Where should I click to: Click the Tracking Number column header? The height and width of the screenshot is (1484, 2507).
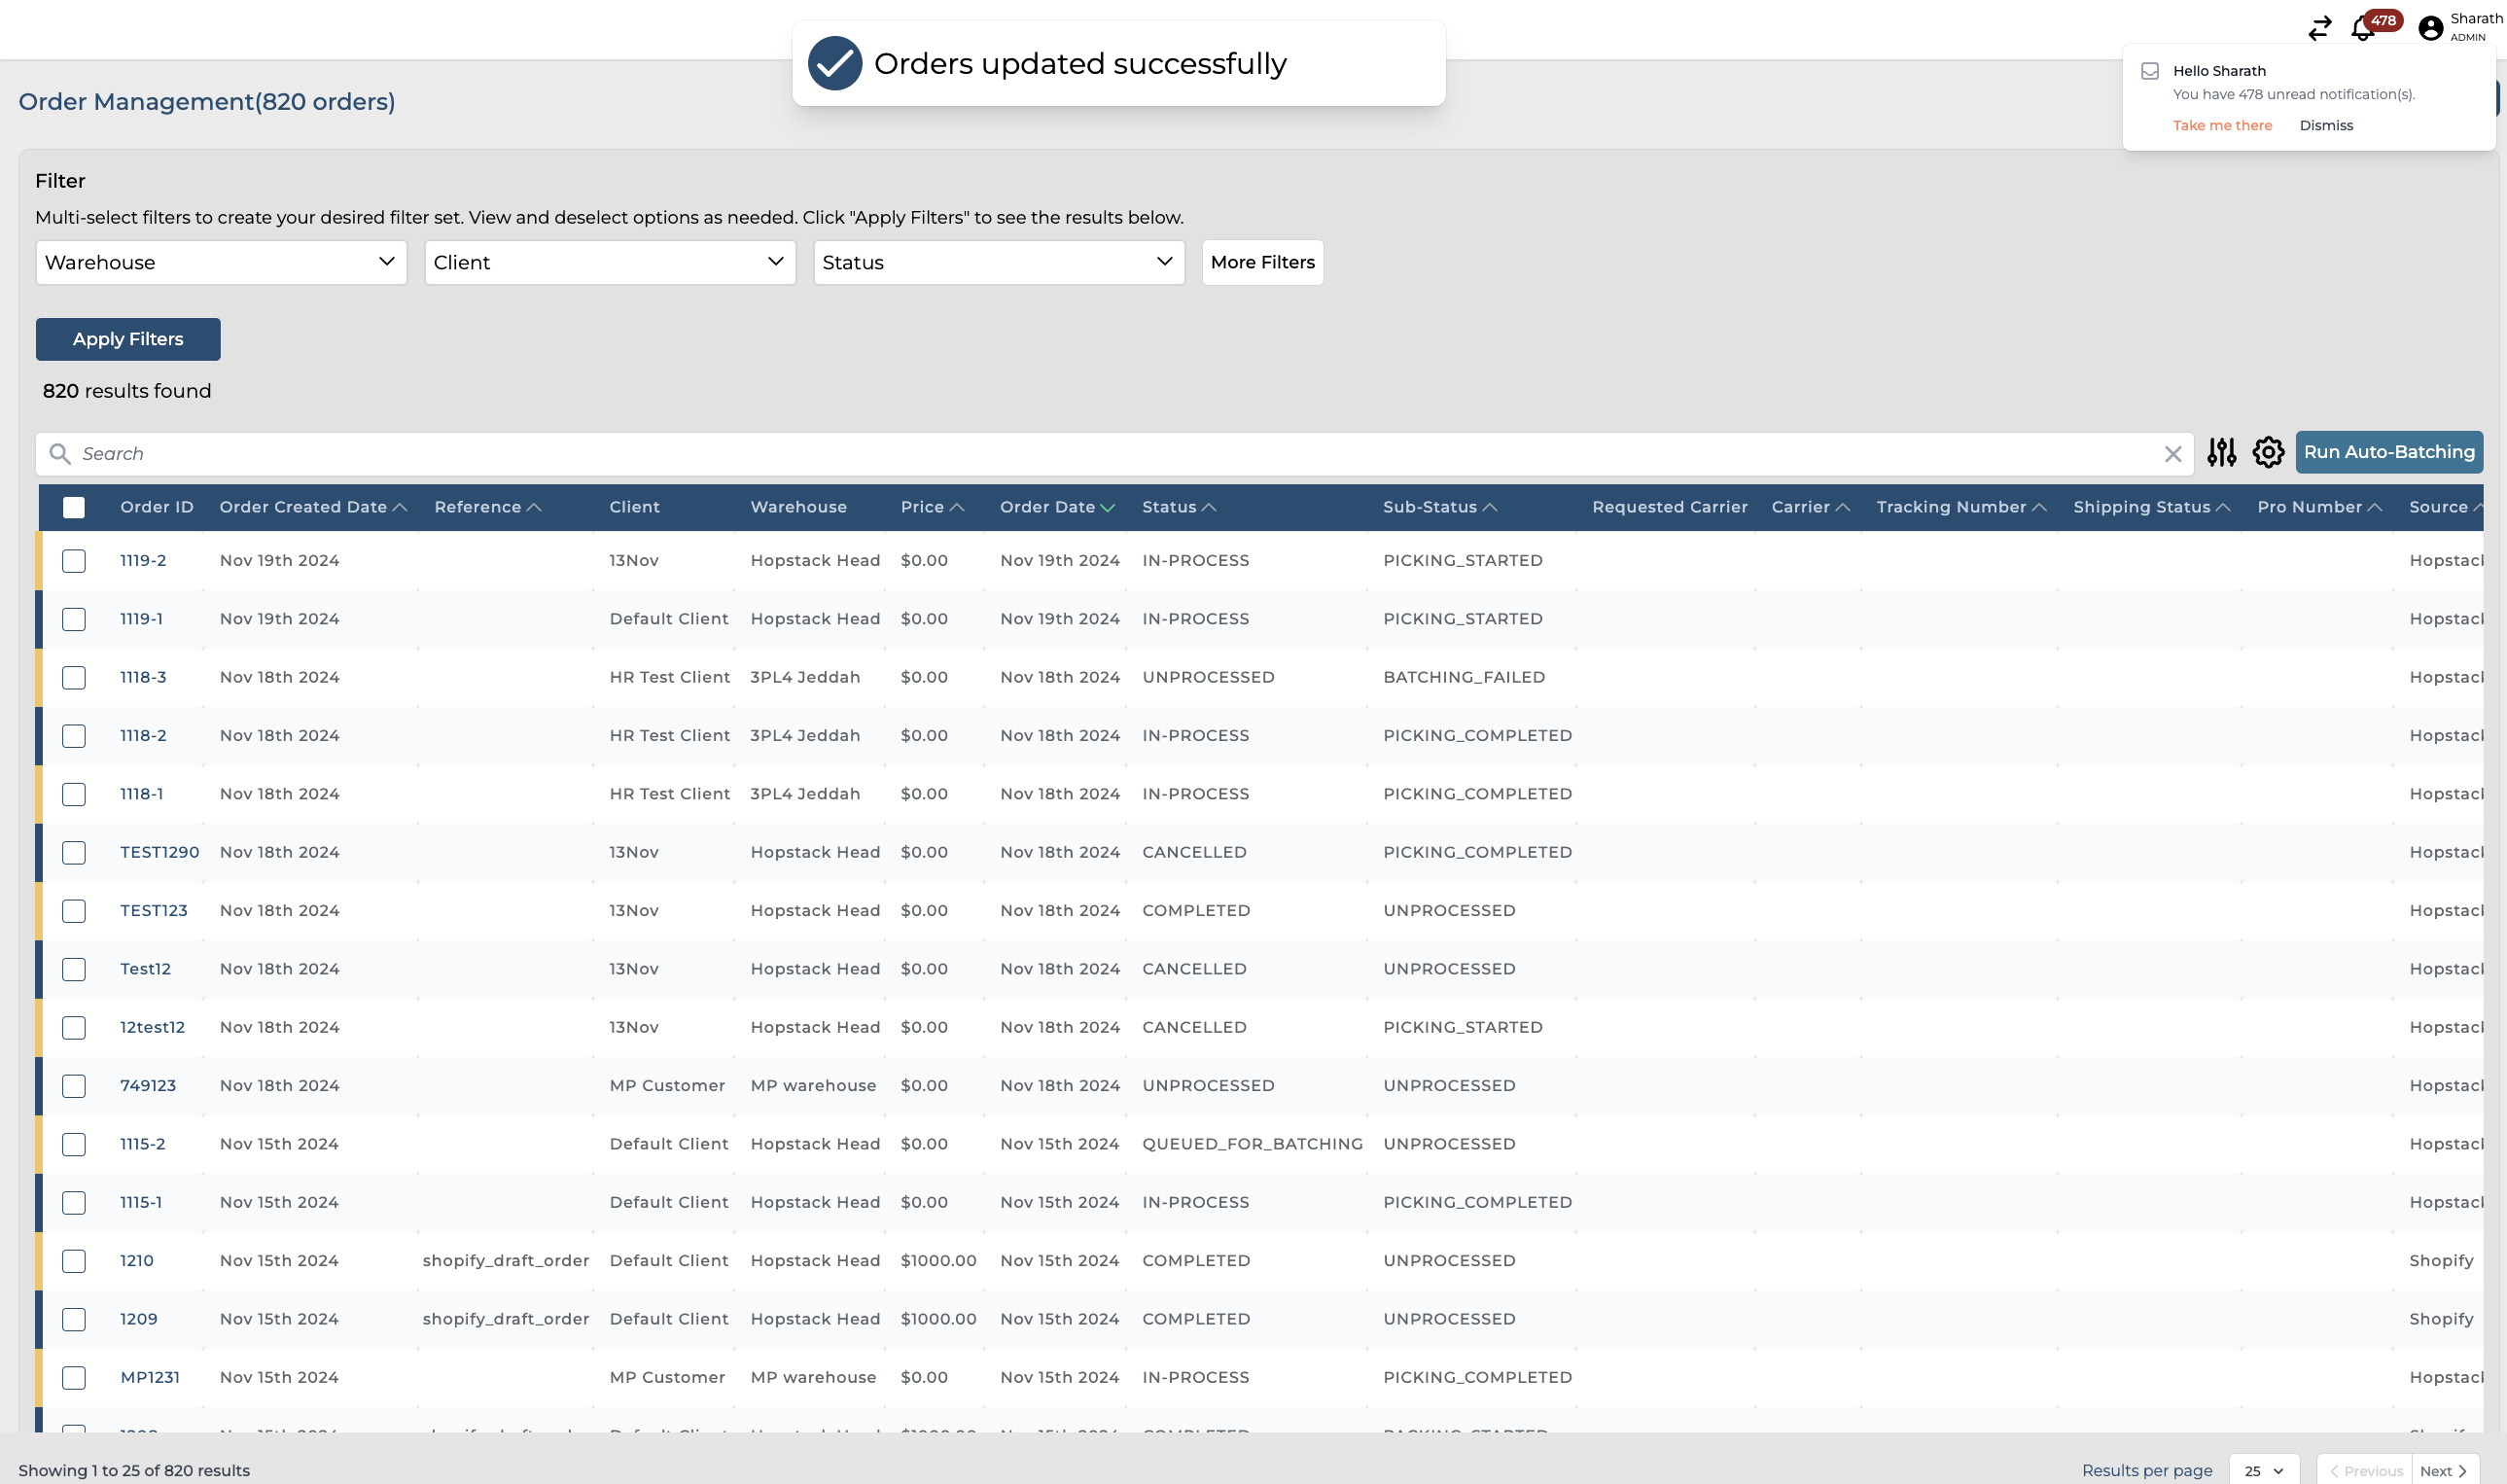[x=1950, y=507]
